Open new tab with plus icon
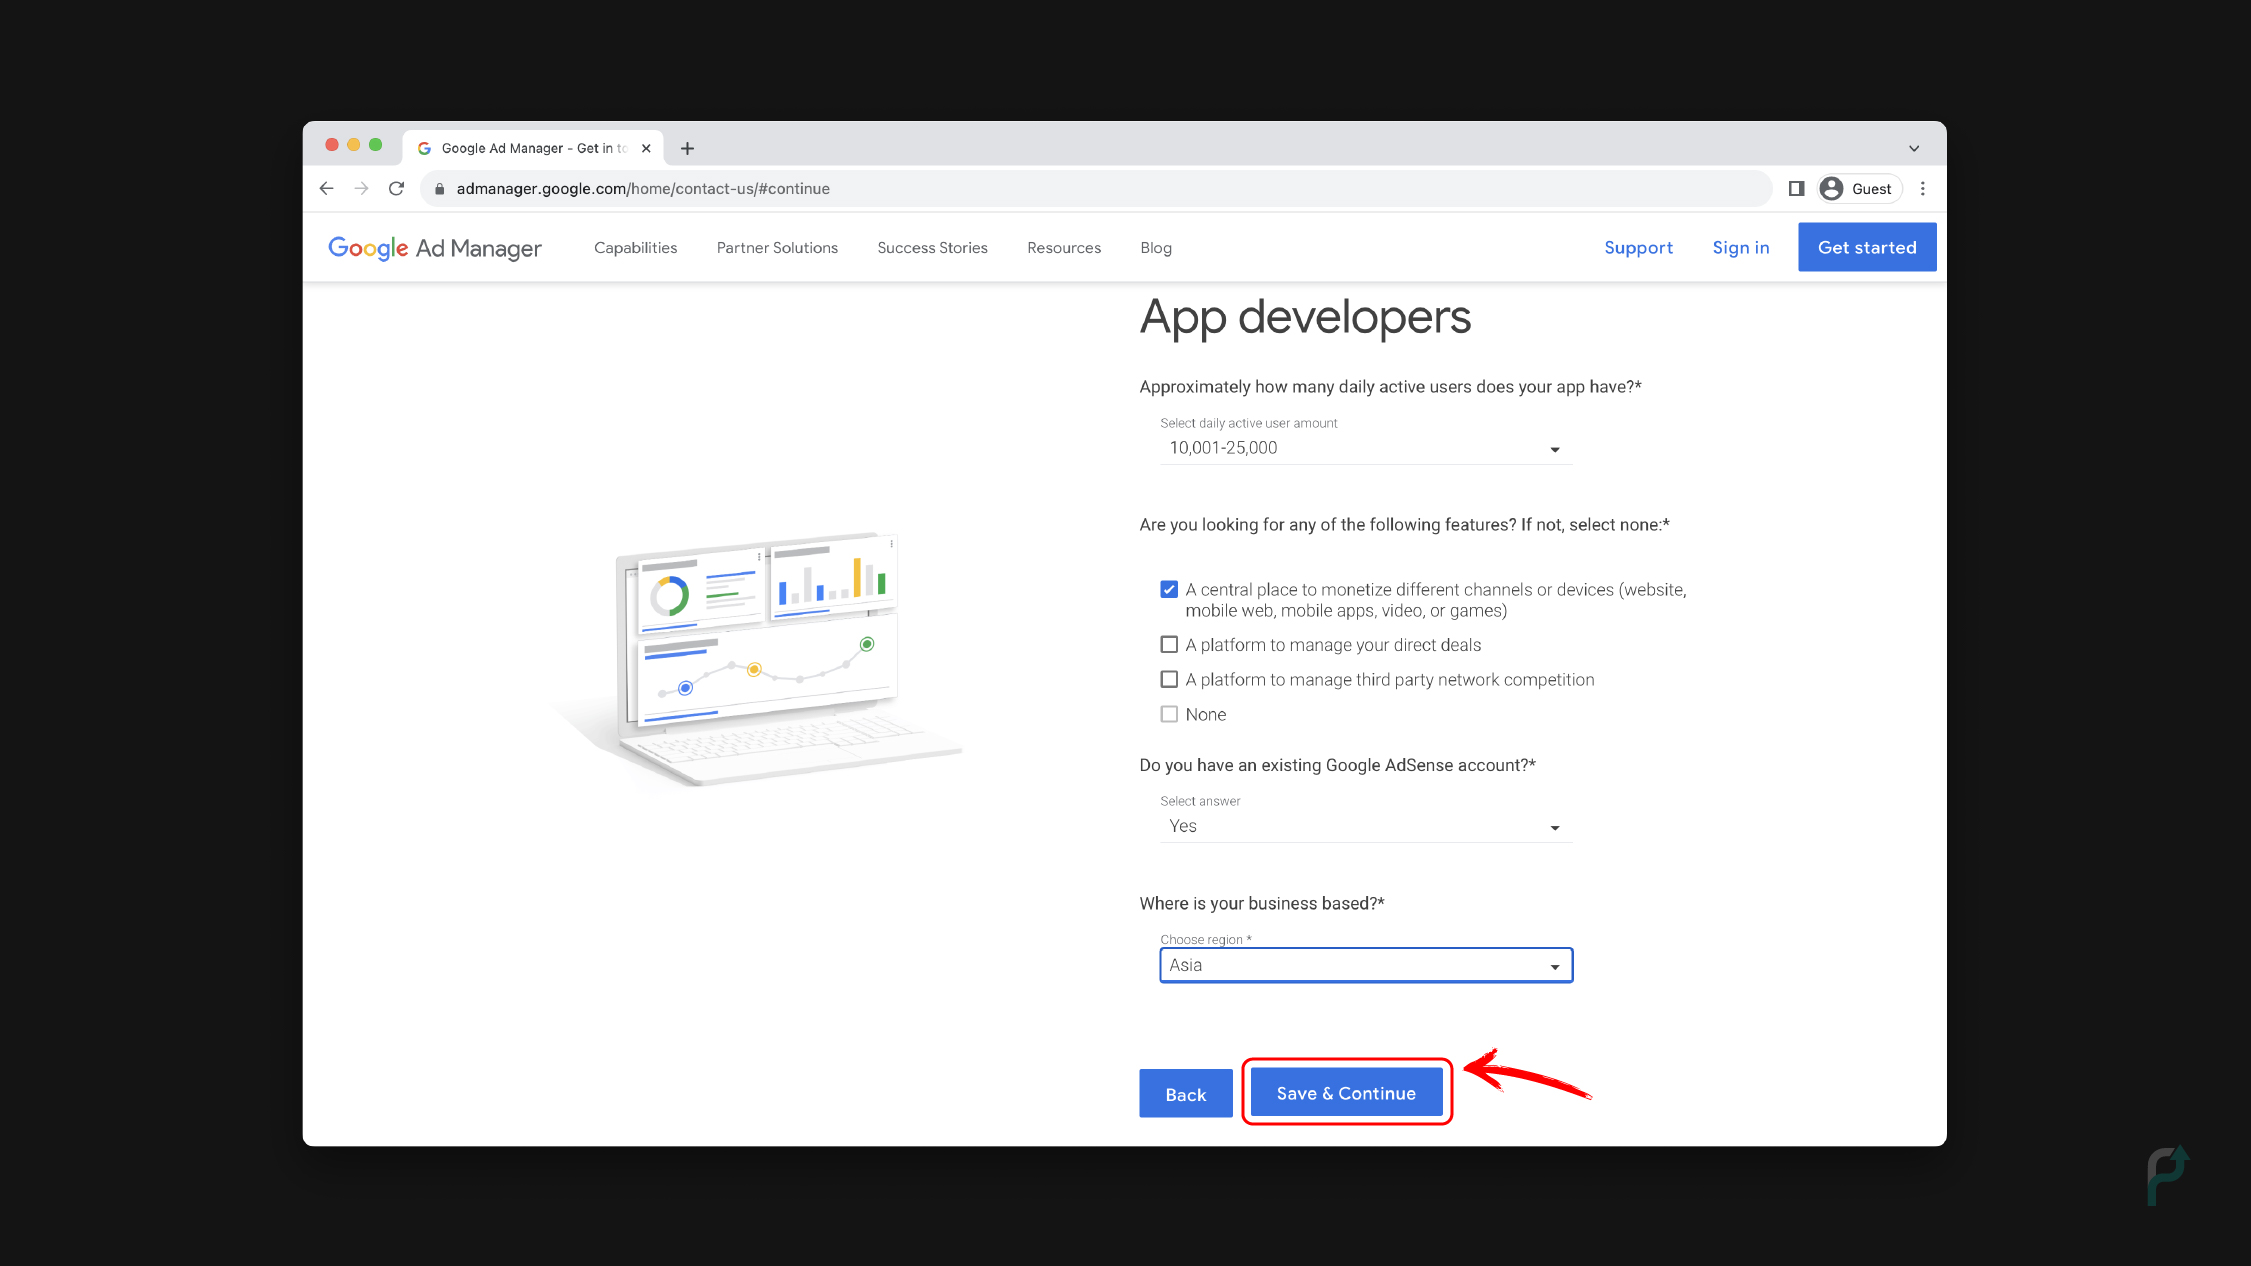The image size is (2251, 1266). click(x=687, y=148)
